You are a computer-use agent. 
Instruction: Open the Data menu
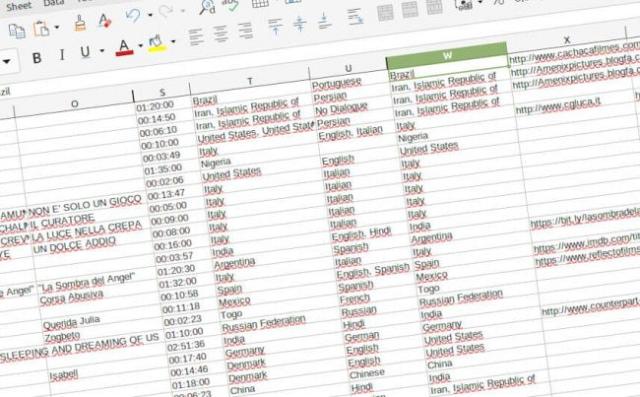click(x=53, y=3)
